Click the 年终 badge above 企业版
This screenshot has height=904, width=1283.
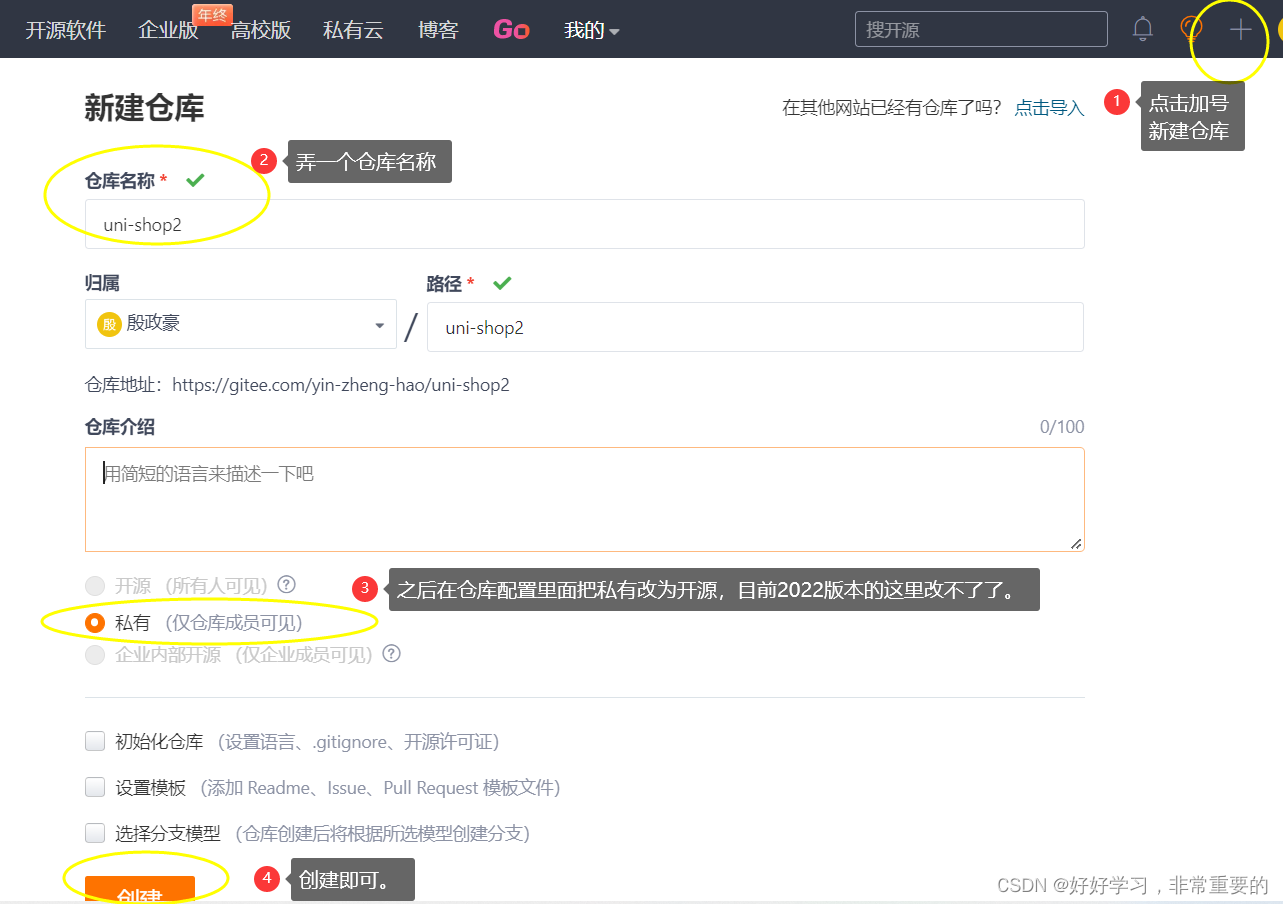tap(211, 14)
